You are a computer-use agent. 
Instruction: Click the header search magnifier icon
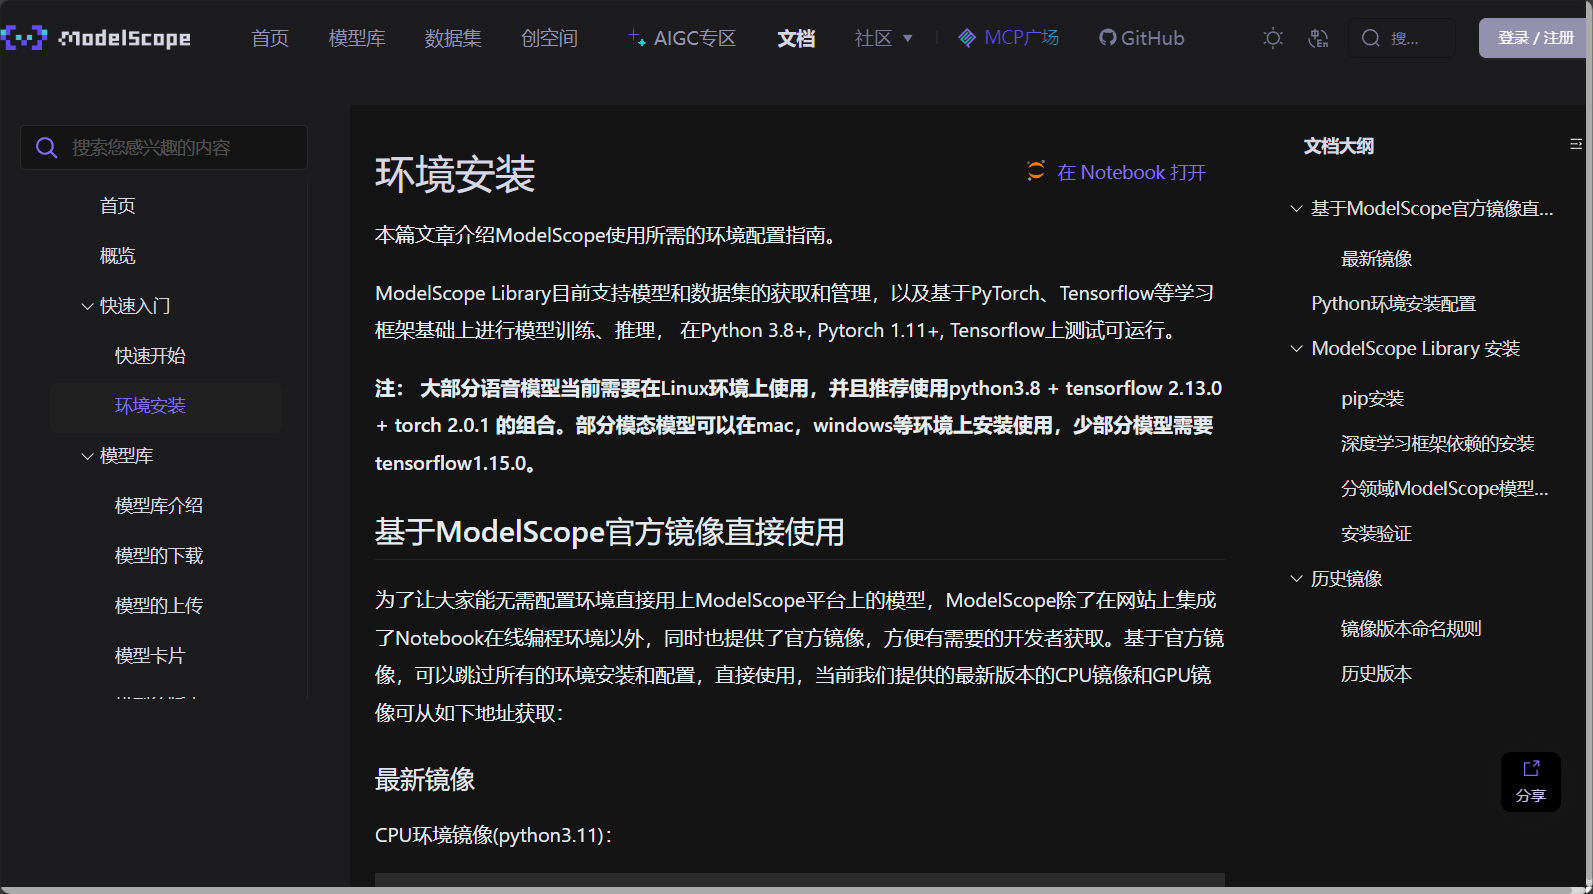[x=1371, y=38]
